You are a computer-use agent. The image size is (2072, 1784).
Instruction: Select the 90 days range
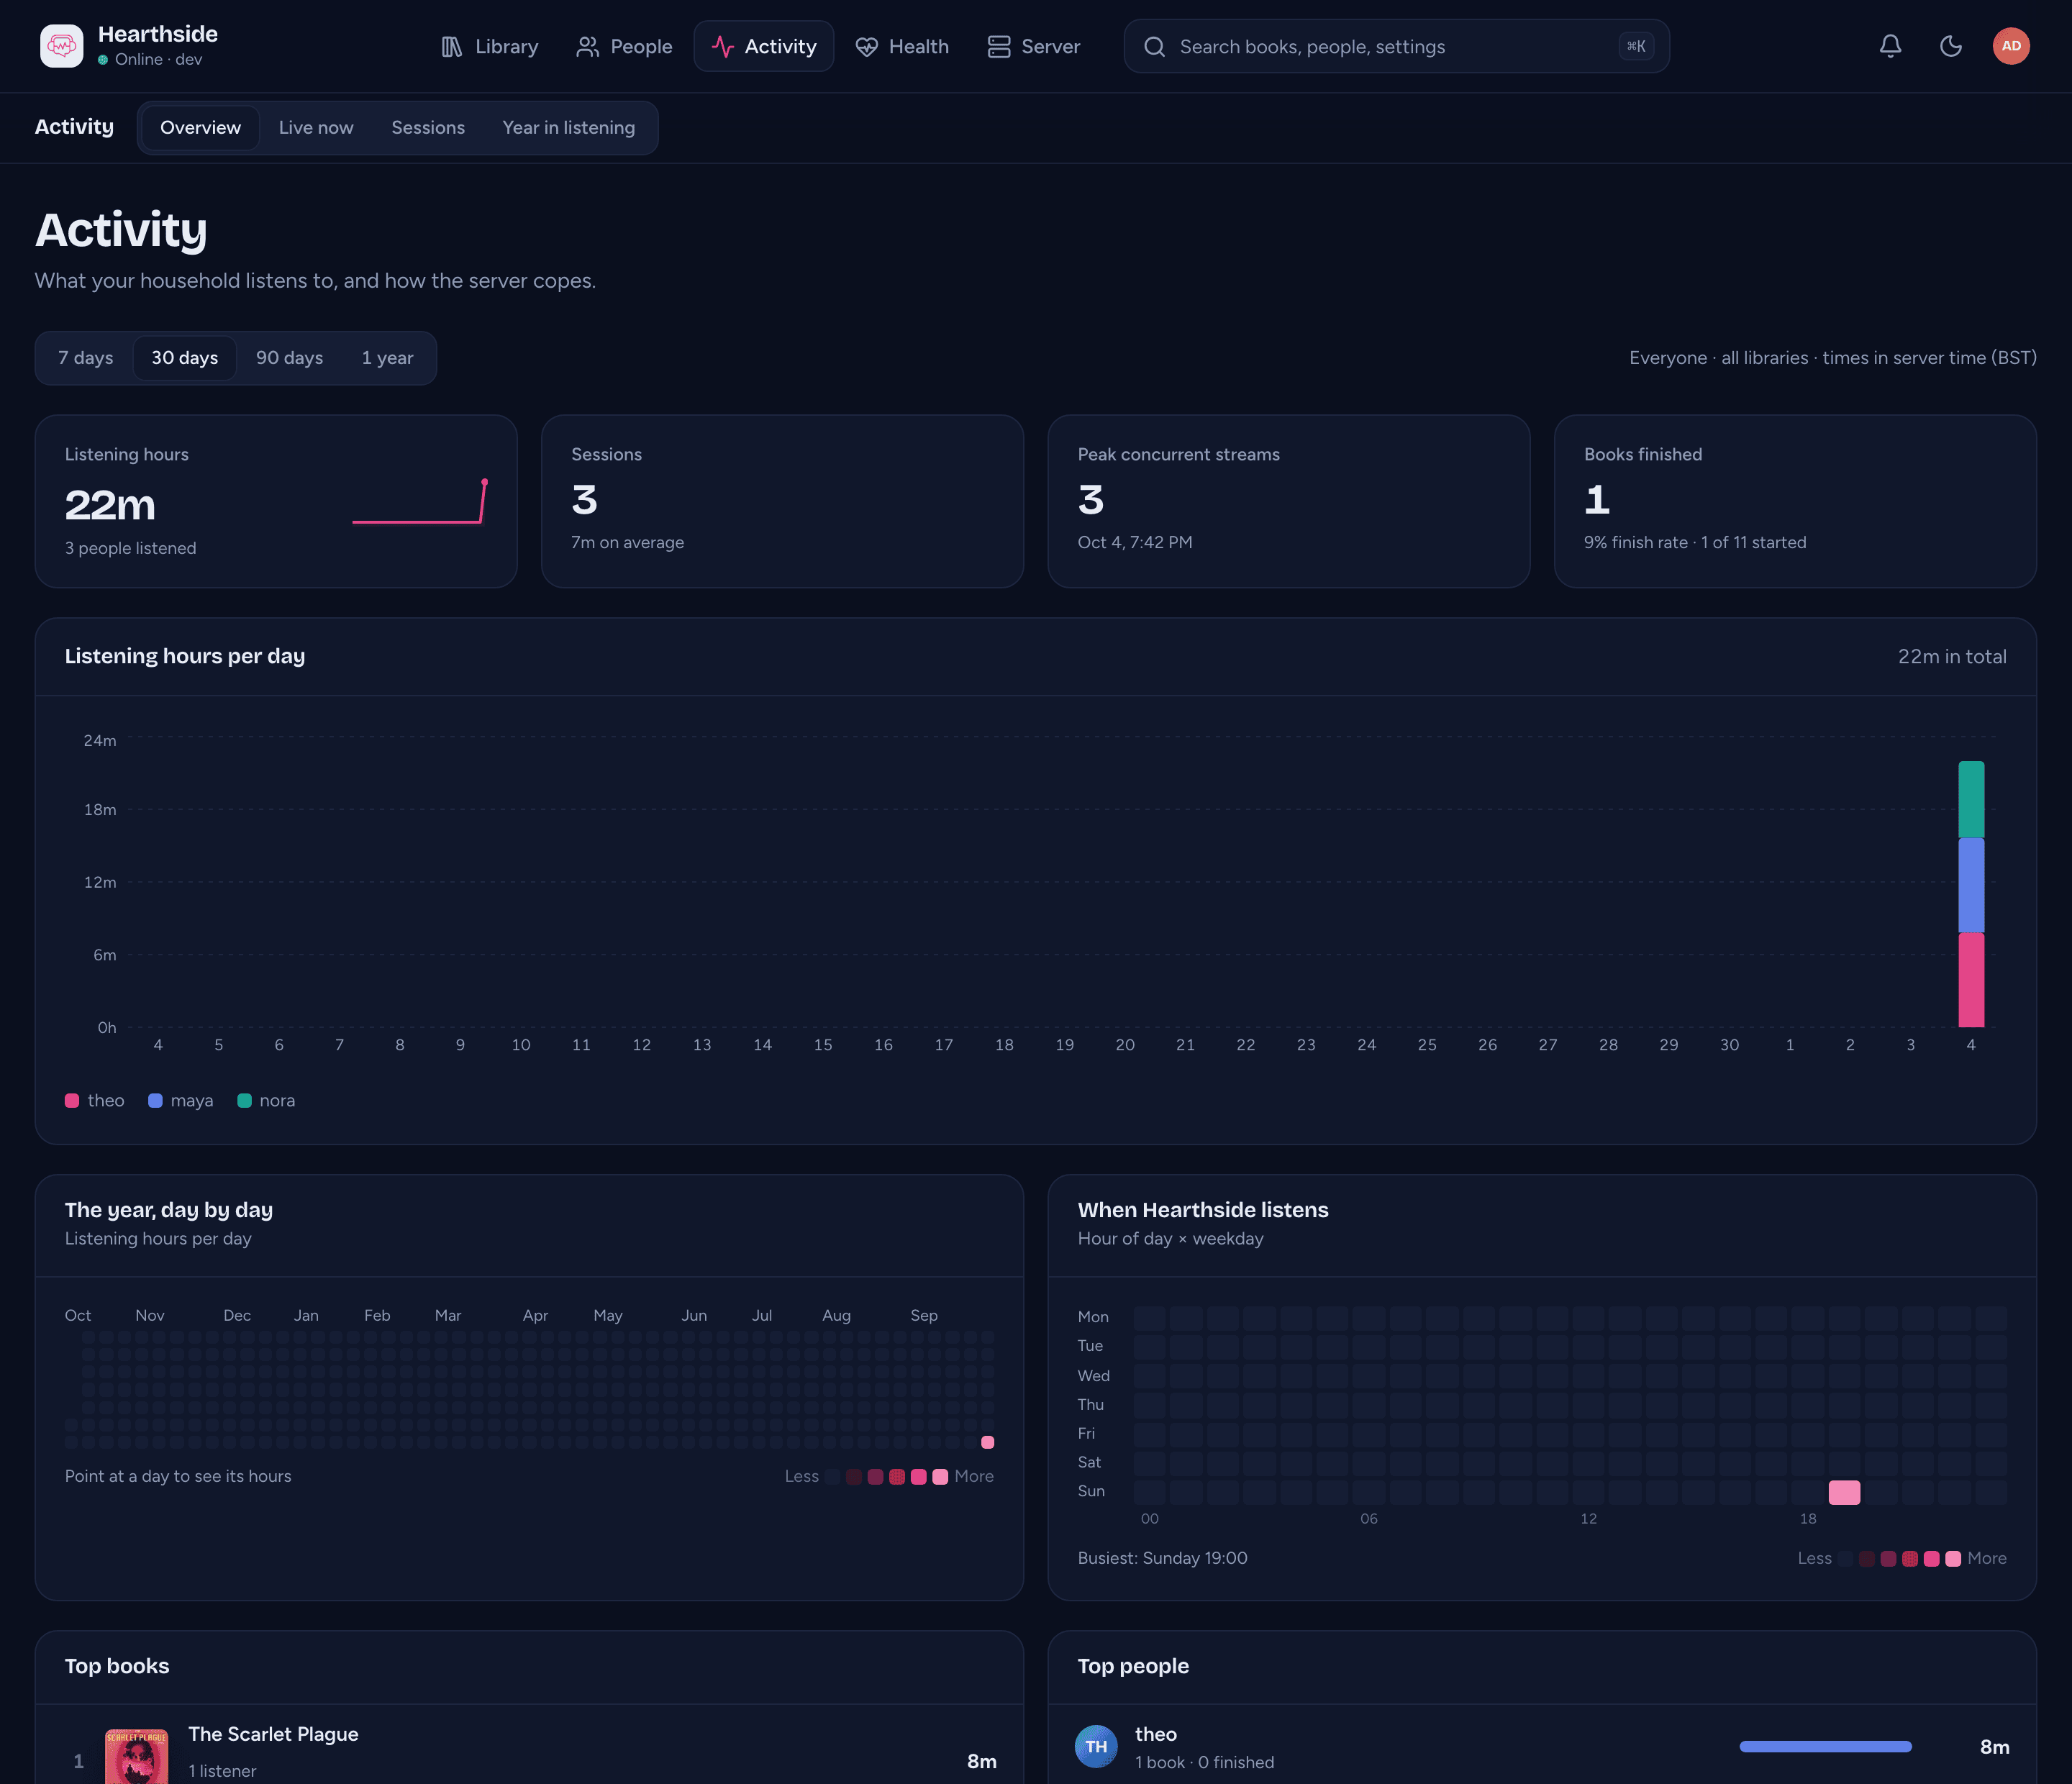click(x=289, y=358)
